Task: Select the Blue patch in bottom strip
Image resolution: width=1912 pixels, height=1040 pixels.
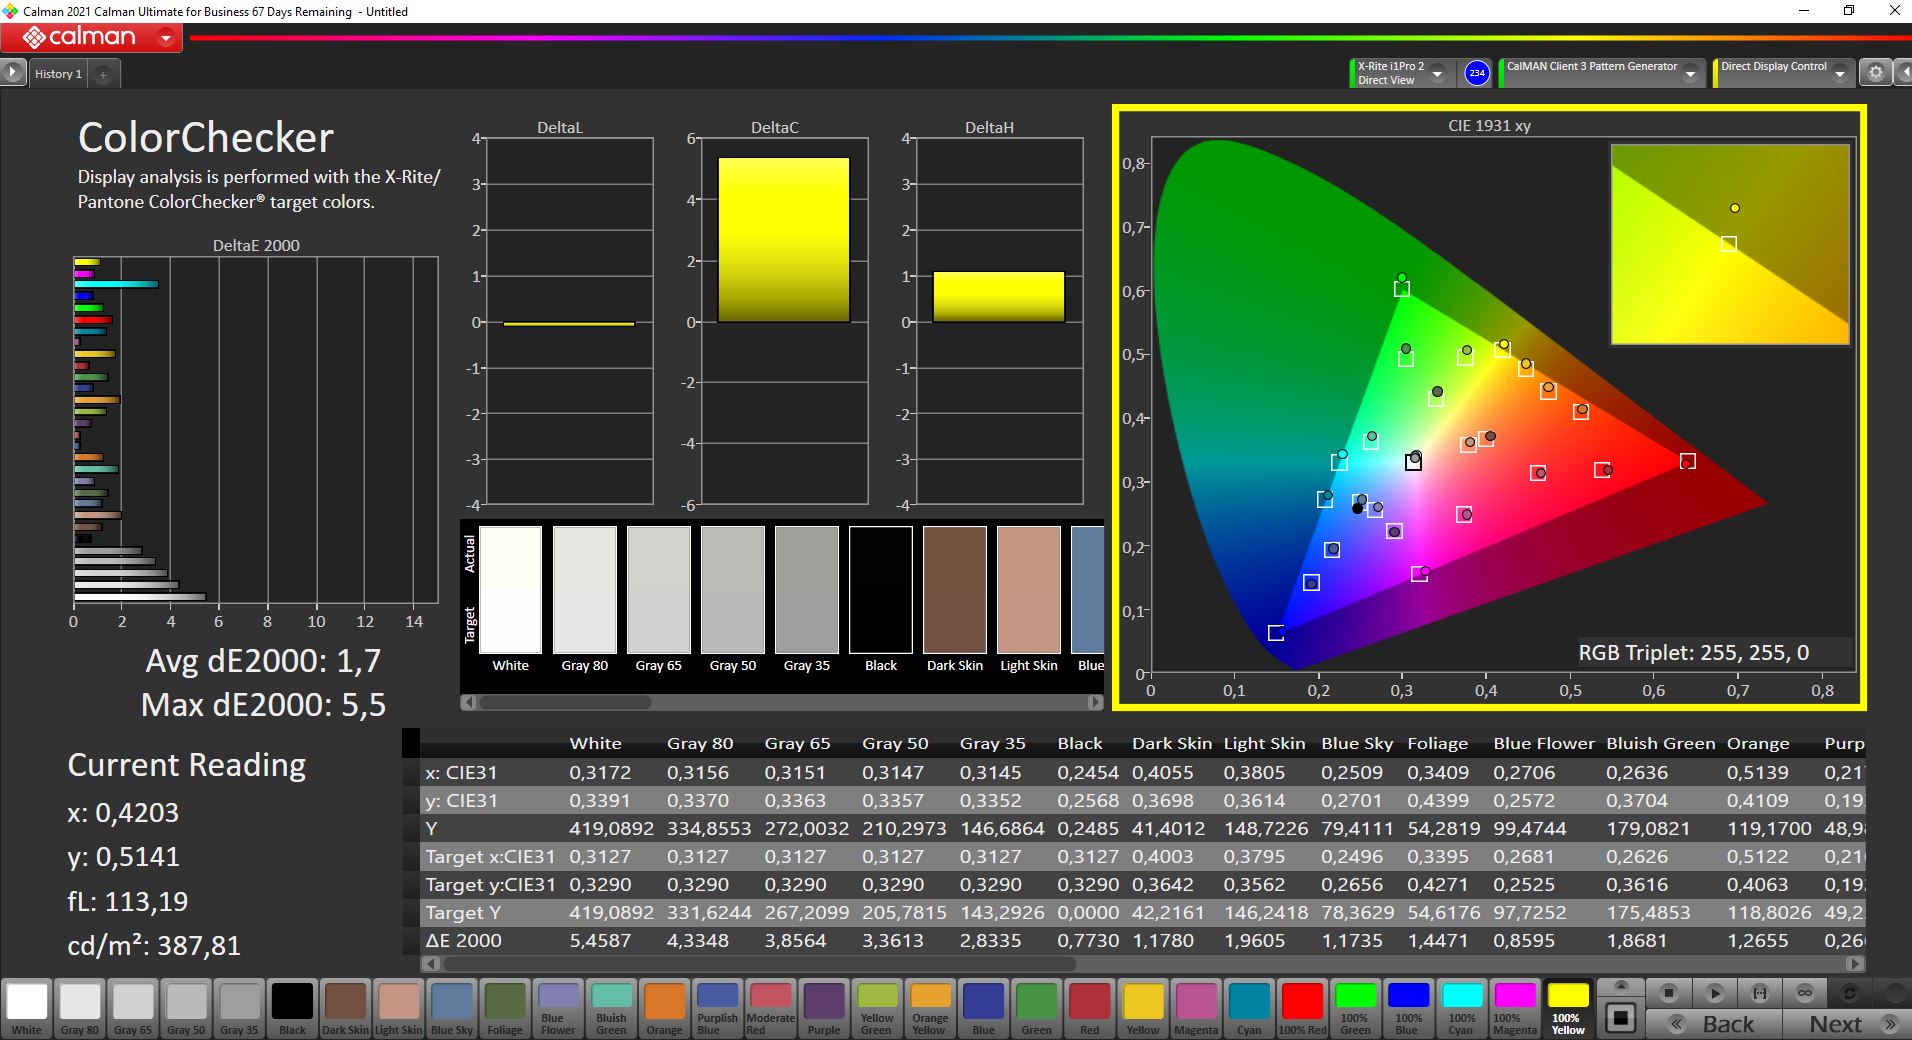Action: click(x=983, y=1008)
